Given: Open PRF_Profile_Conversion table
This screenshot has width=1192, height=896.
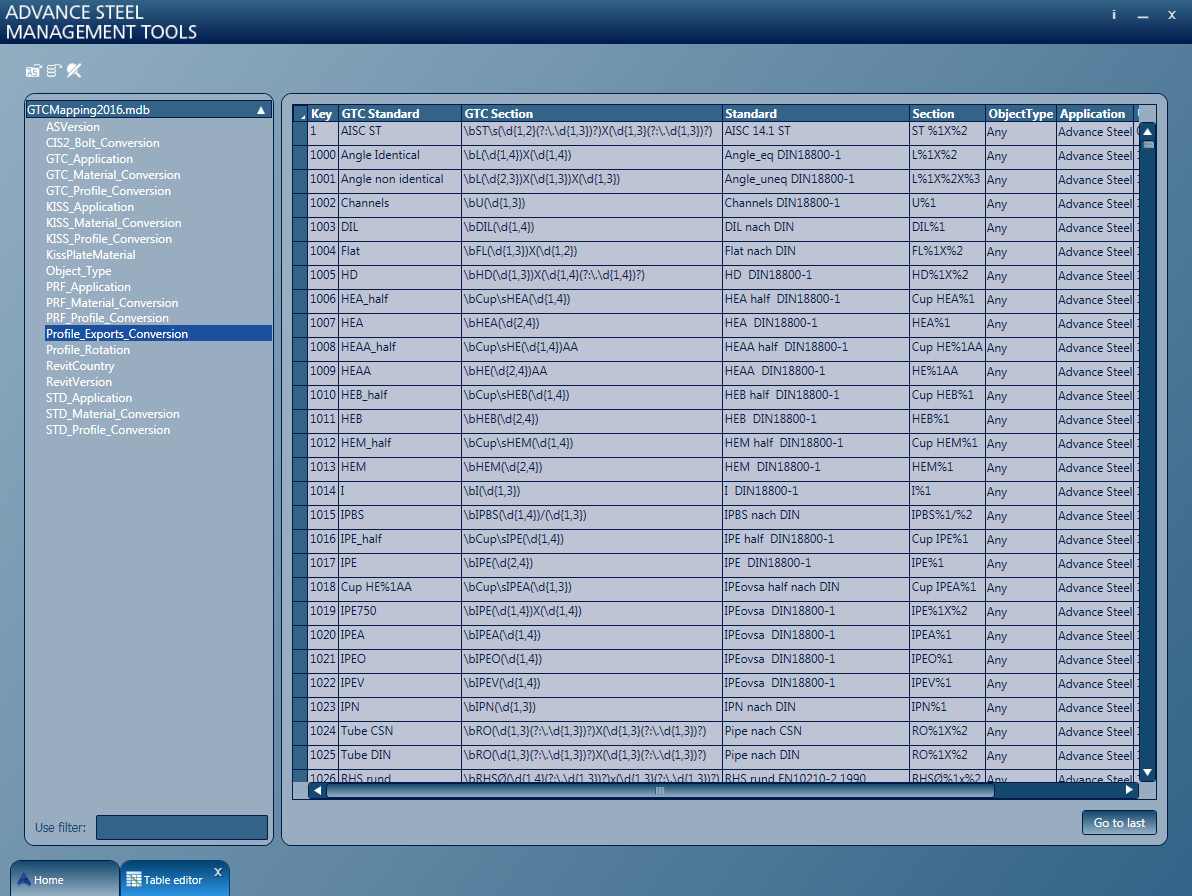Looking at the screenshot, I should (107, 318).
